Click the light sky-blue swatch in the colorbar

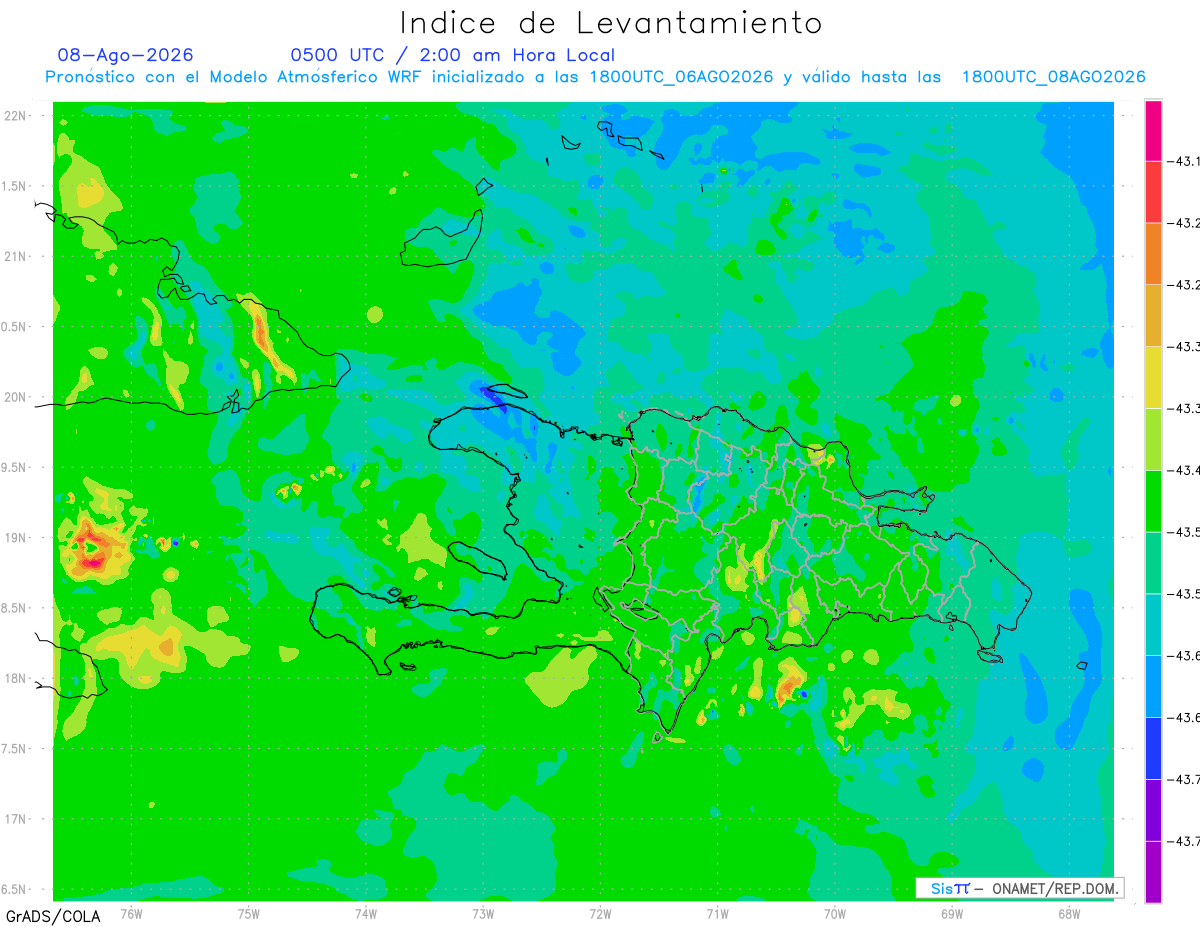[1153, 686]
